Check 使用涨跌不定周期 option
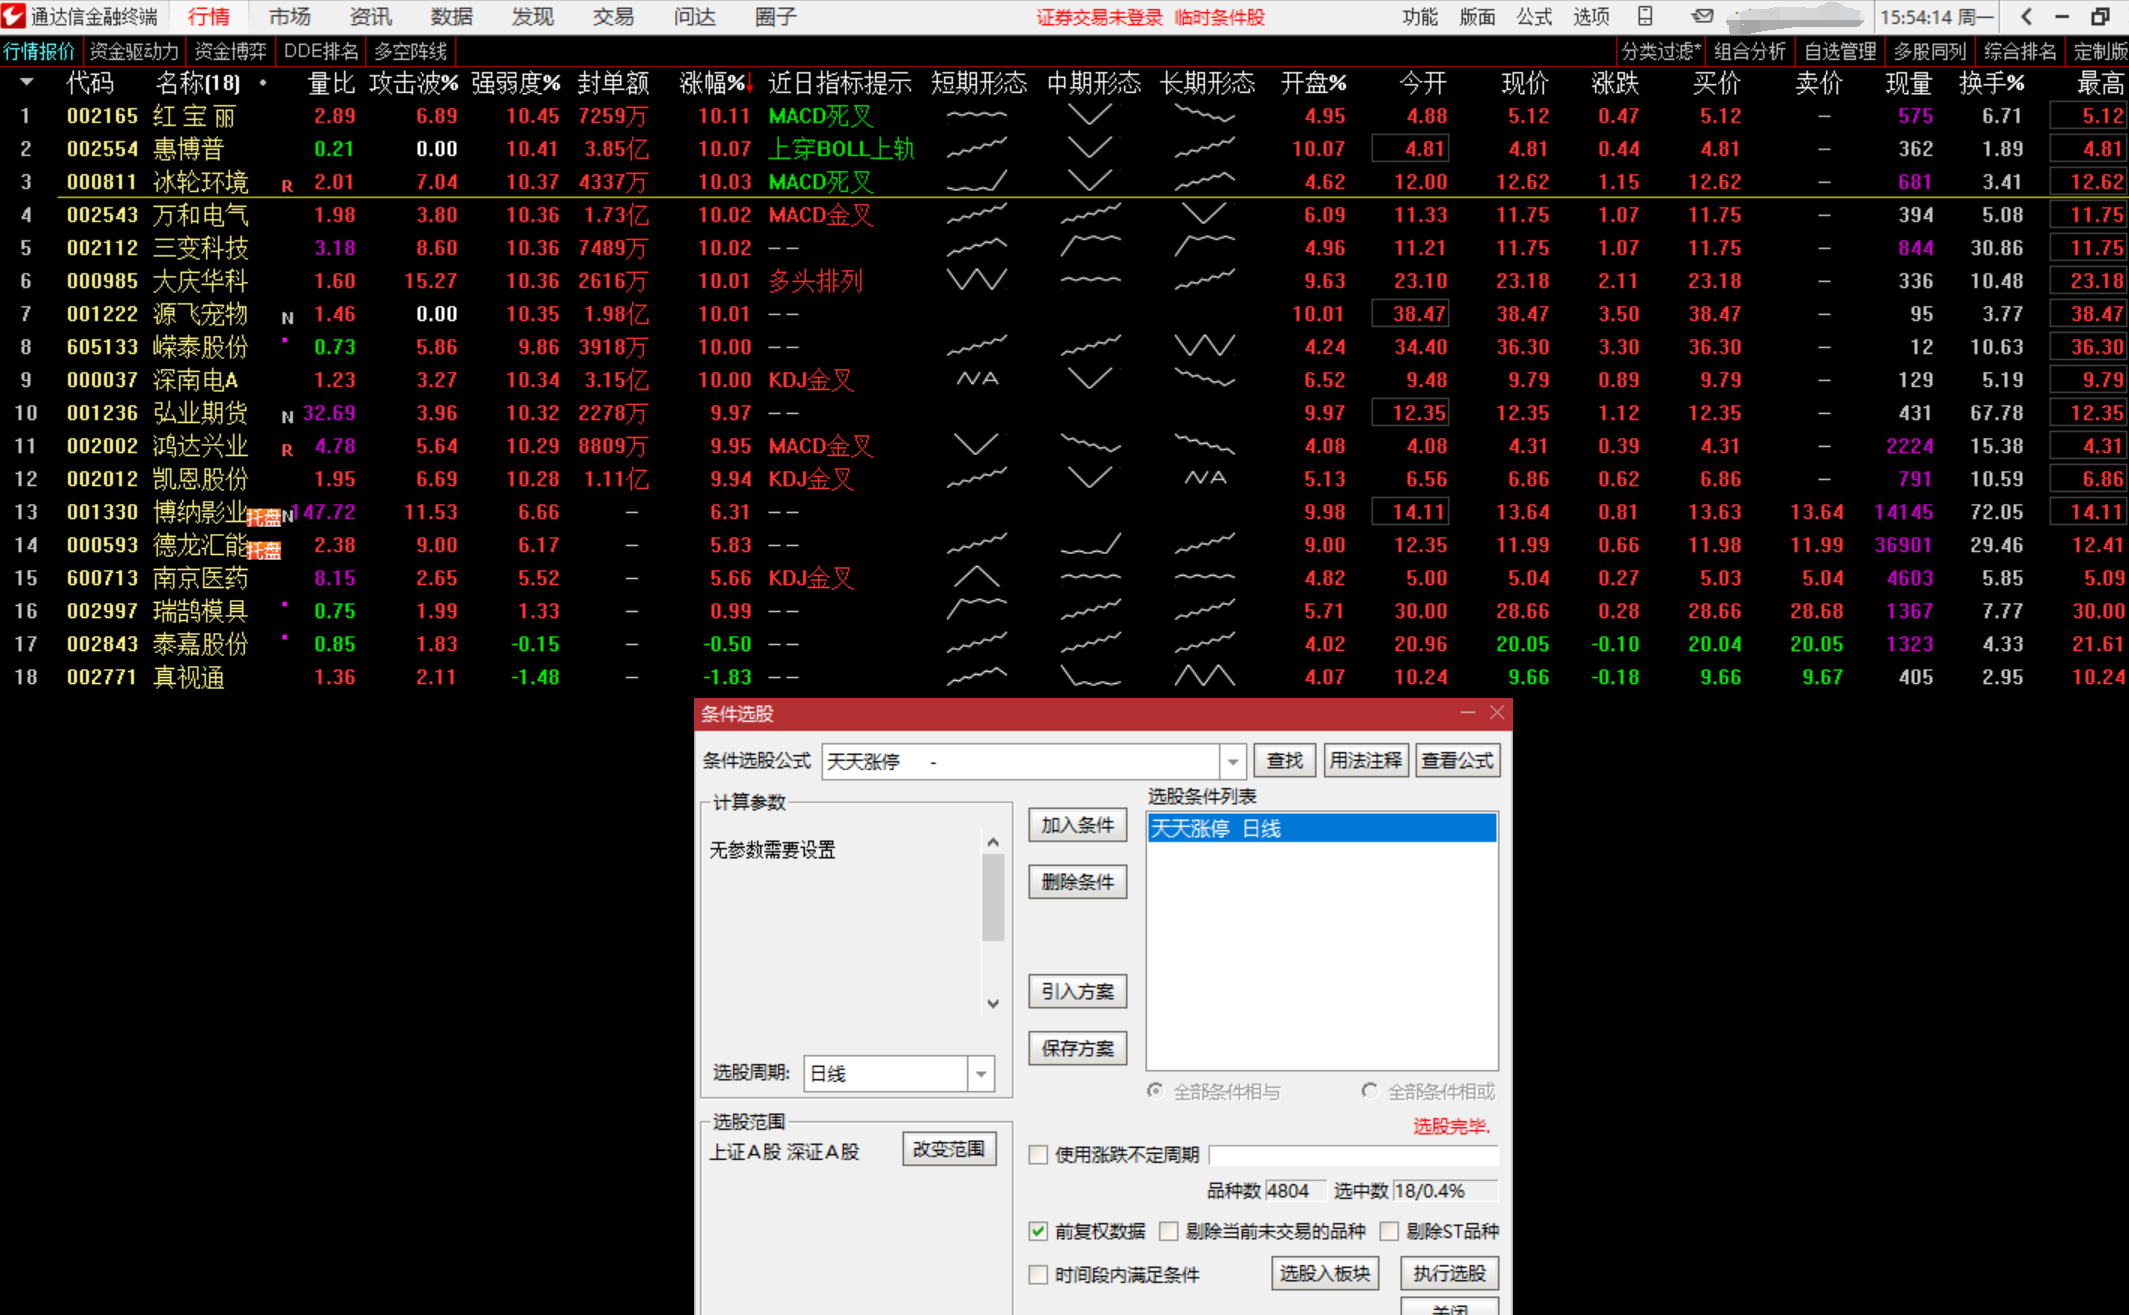This screenshot has height=1315, width=2129. [1038, 1155]
